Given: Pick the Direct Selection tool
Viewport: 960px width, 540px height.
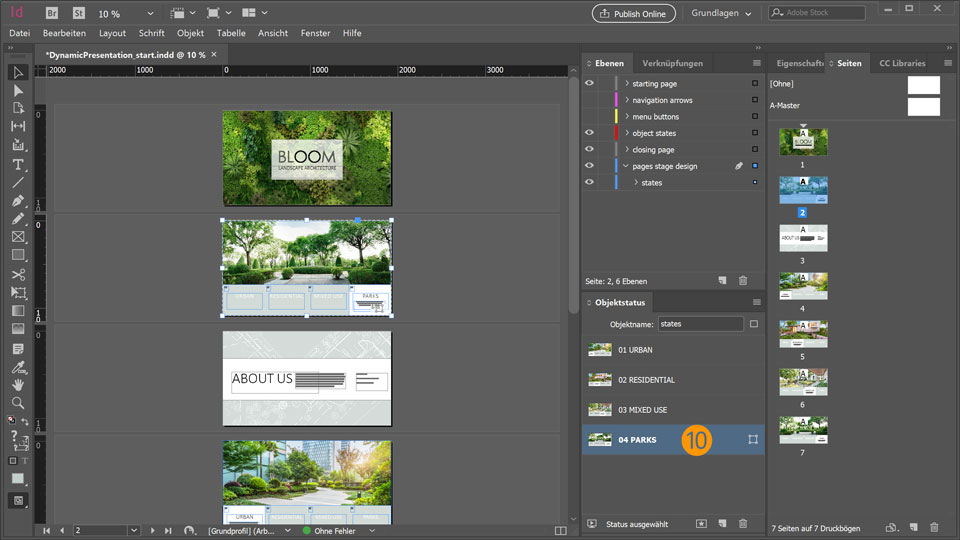Looking at the screenshot, I should pos(18,90).
